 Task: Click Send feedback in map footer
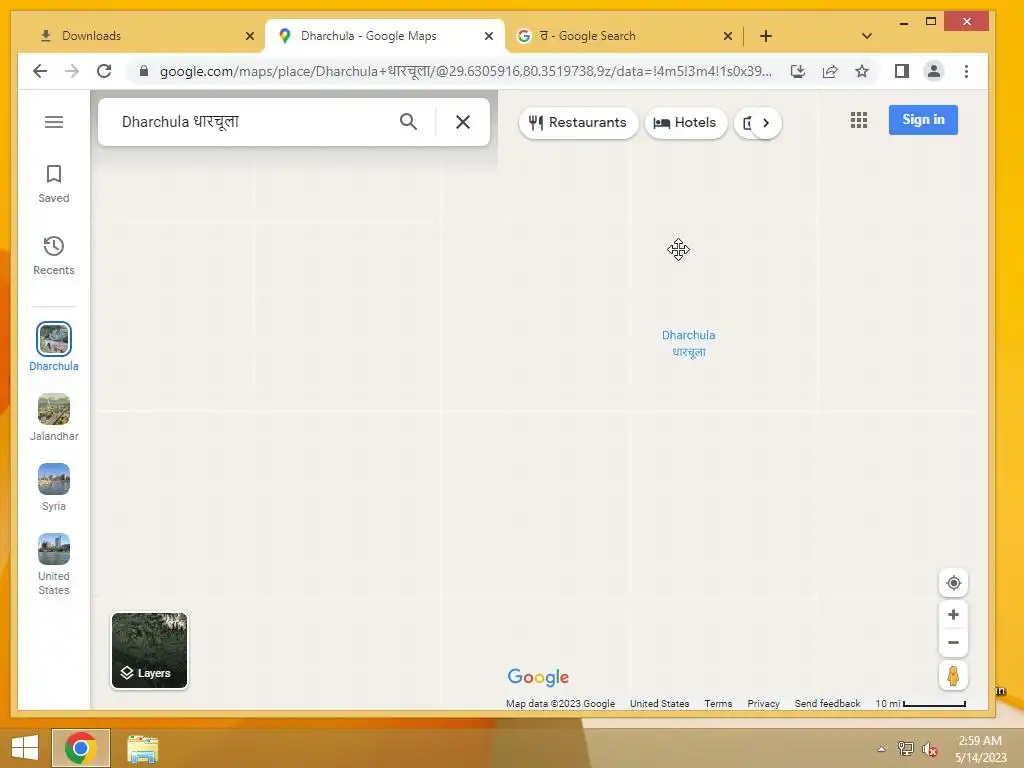click(827, 703)
